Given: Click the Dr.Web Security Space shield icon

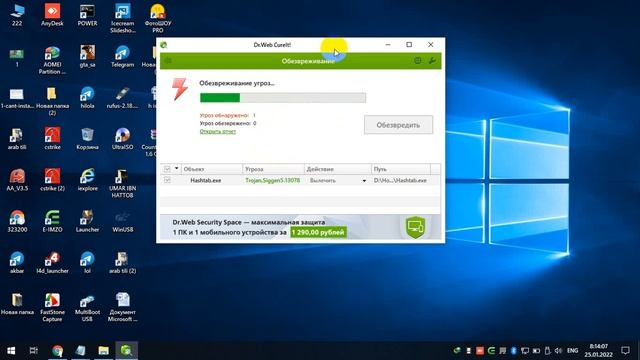Looking at the screenshot, I should pos(416,227).
